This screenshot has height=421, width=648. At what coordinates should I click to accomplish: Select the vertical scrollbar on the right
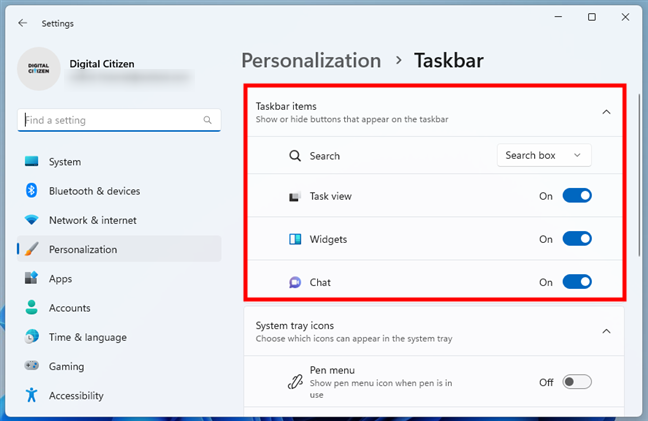coord(639,175)
